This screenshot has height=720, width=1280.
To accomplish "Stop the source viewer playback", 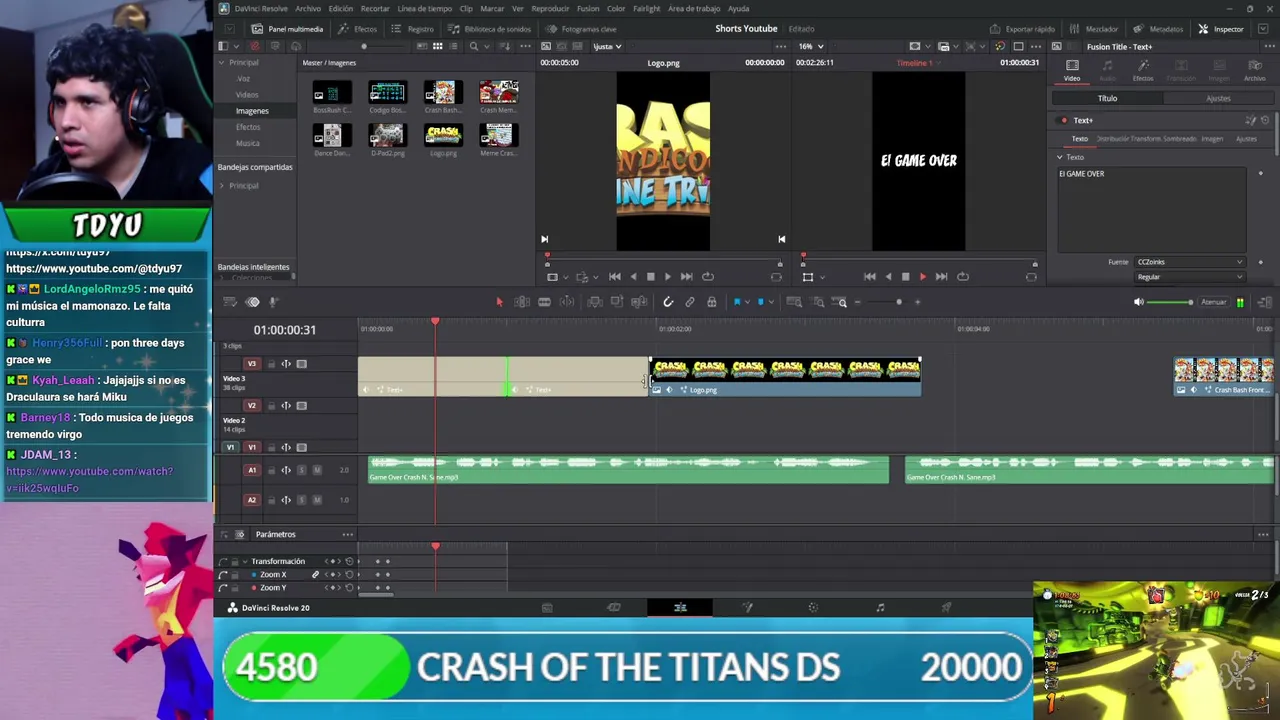I will coord(650,277).
